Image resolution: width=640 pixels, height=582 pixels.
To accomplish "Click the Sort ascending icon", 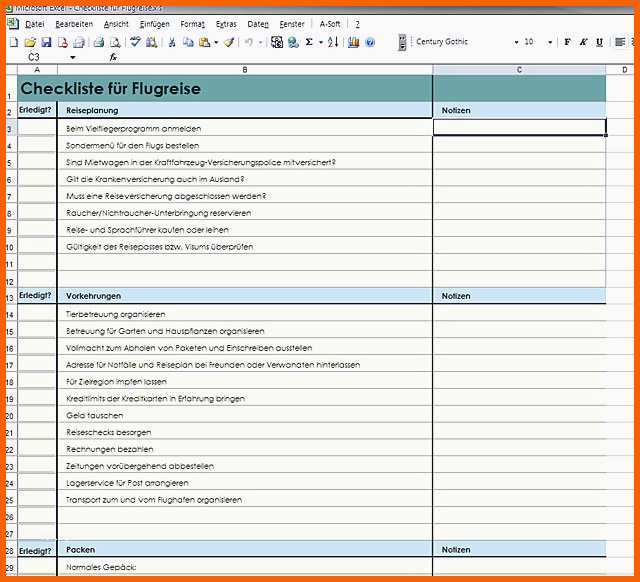I will [332, 43].
